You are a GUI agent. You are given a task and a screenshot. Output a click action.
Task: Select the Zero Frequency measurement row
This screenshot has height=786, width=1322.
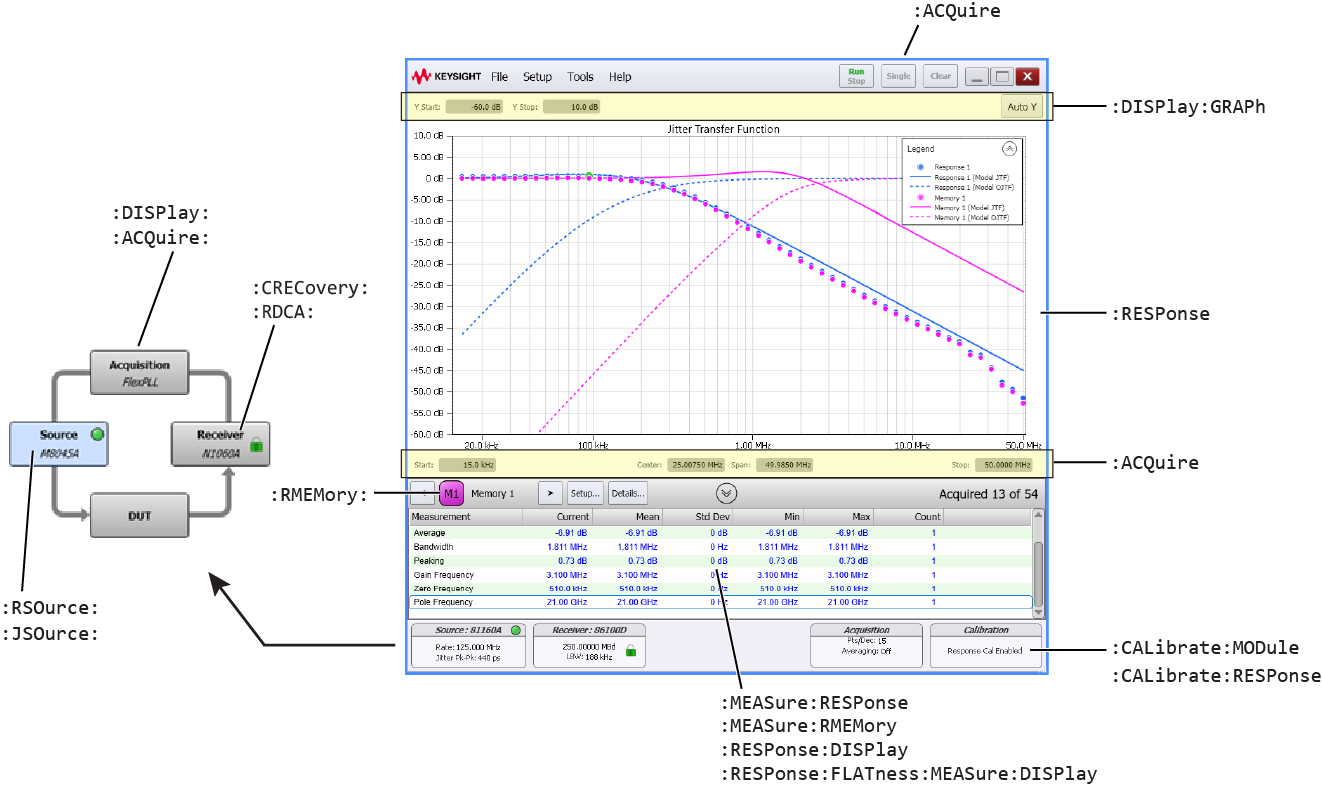[720, 589]
